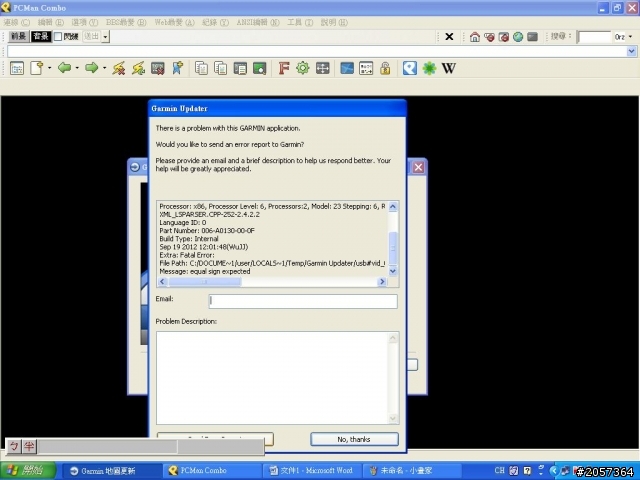Expand the forward arrow dropdown

[104, 68]
